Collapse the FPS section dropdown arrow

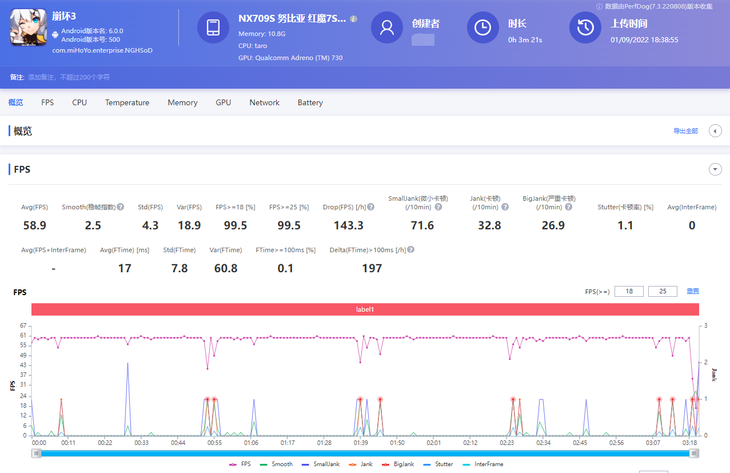(x=715, y=169)
